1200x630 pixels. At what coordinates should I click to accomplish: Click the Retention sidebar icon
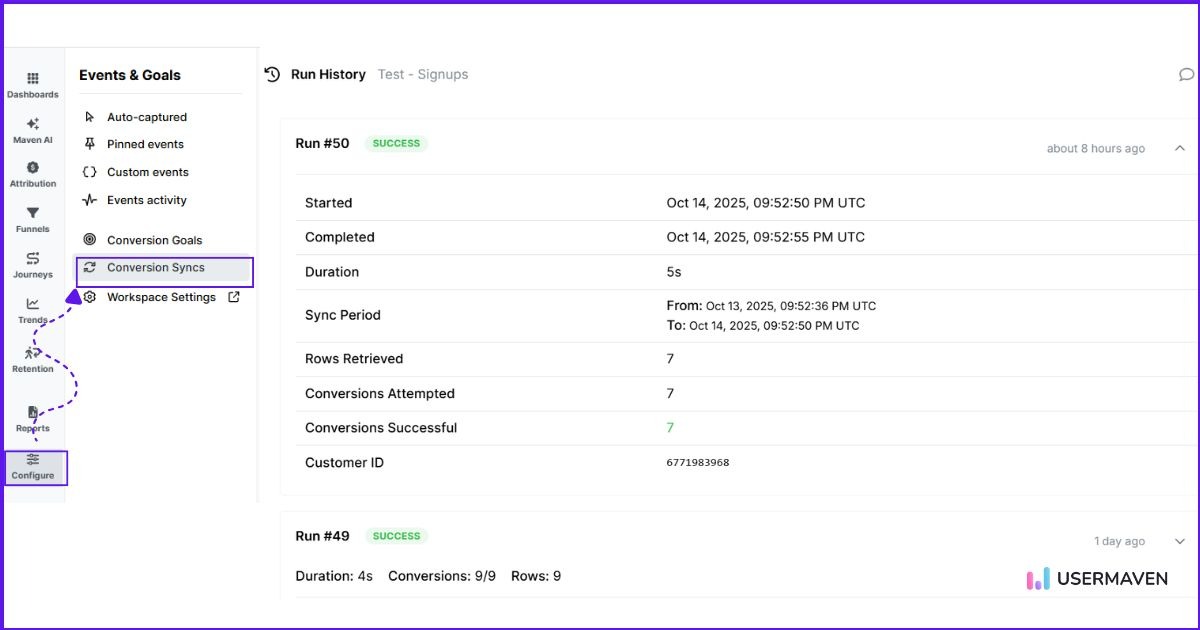click(x=33, y=359)
